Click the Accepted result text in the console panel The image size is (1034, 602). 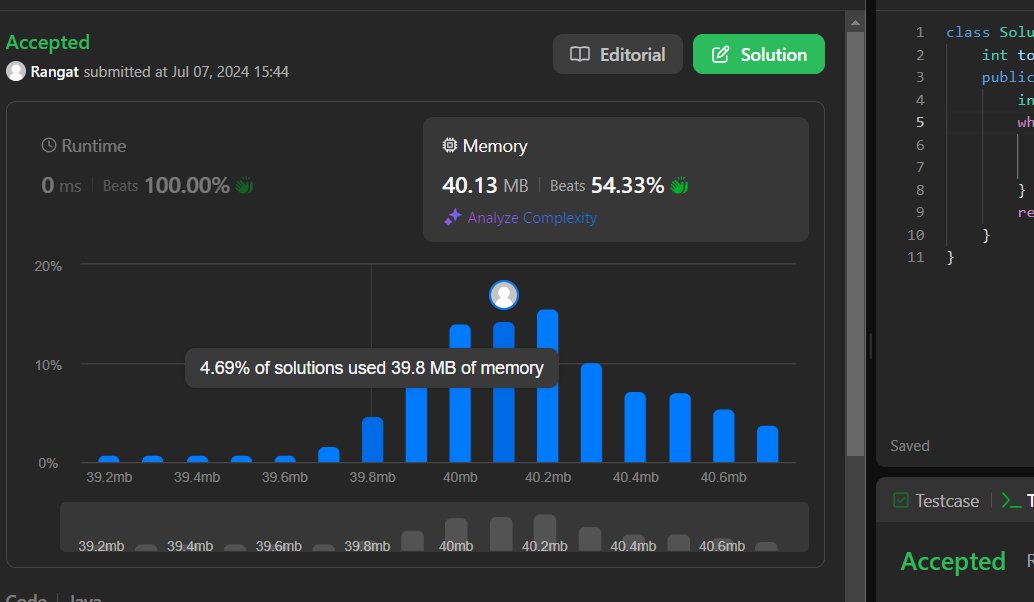pyautogui.click(x=953, y=562)
